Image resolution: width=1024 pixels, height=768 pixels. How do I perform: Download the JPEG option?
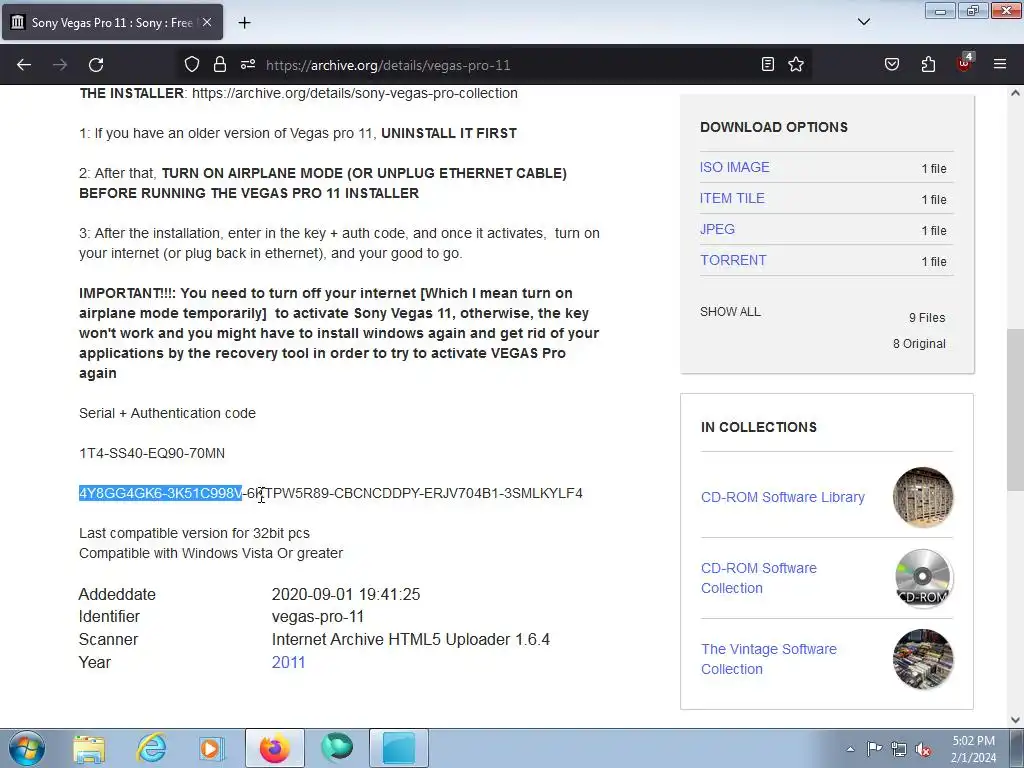(x=717, y=229)
